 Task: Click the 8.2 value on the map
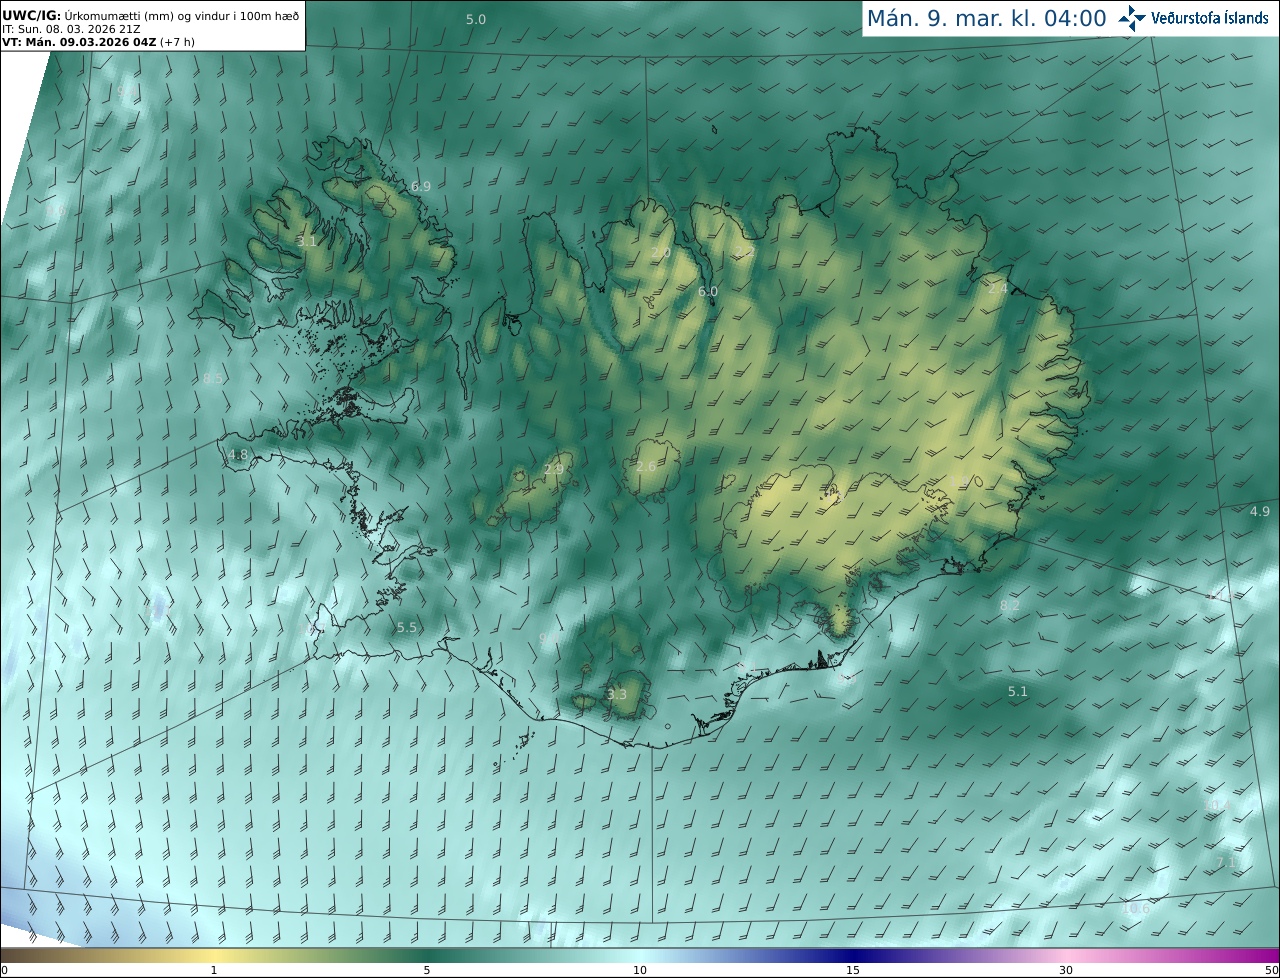click(1010, 606)
